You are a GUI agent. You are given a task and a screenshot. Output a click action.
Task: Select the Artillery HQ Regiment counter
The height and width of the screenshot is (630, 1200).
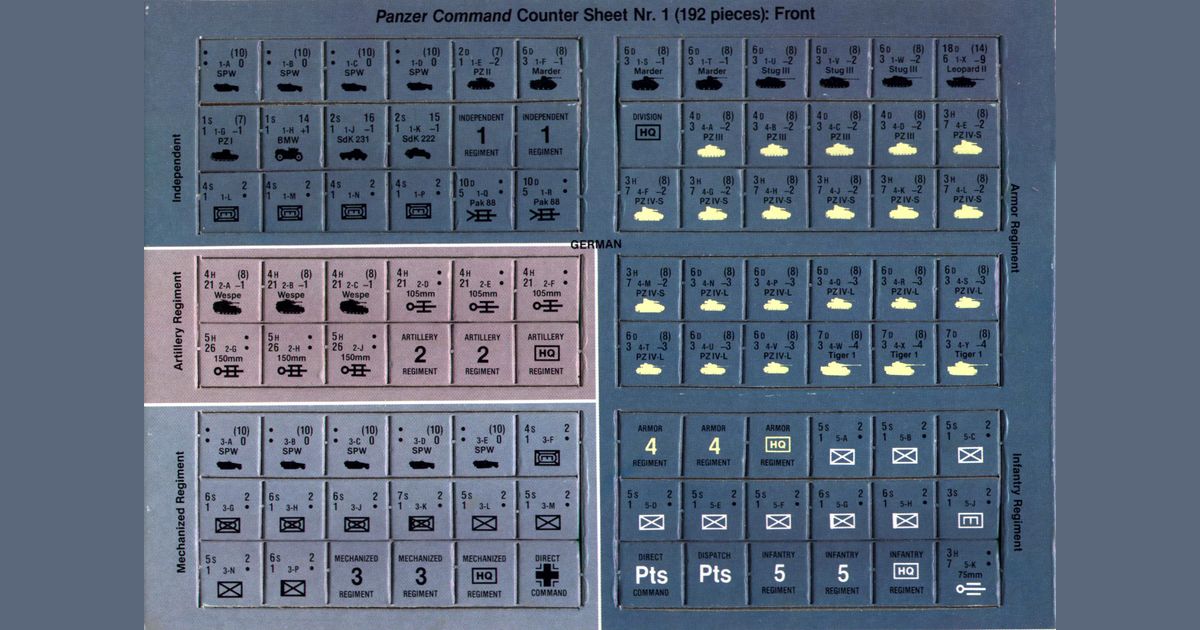(x=548, y=354)
